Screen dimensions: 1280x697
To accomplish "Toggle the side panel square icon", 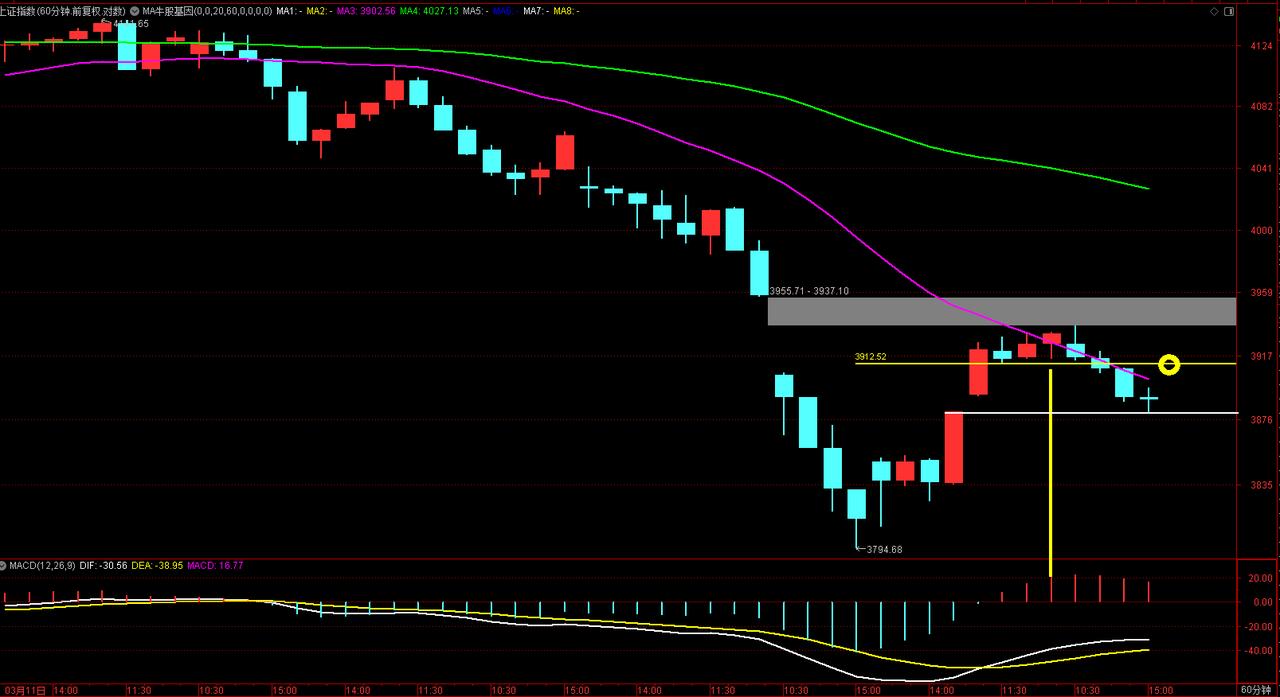I will pos(1229,10).
